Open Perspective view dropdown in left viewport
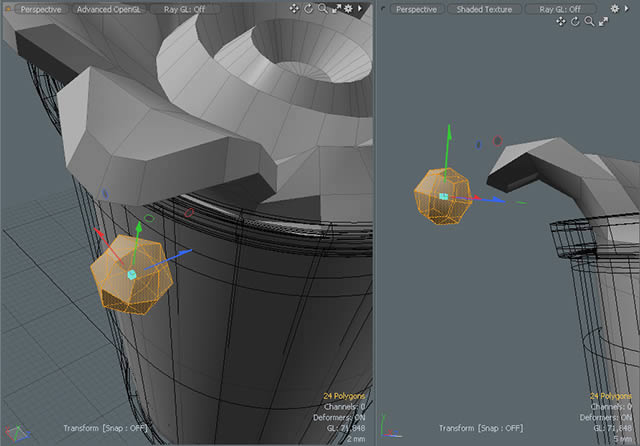Viewport: 640px width, 446px height. pyautogui.click(x=41, y=9)
